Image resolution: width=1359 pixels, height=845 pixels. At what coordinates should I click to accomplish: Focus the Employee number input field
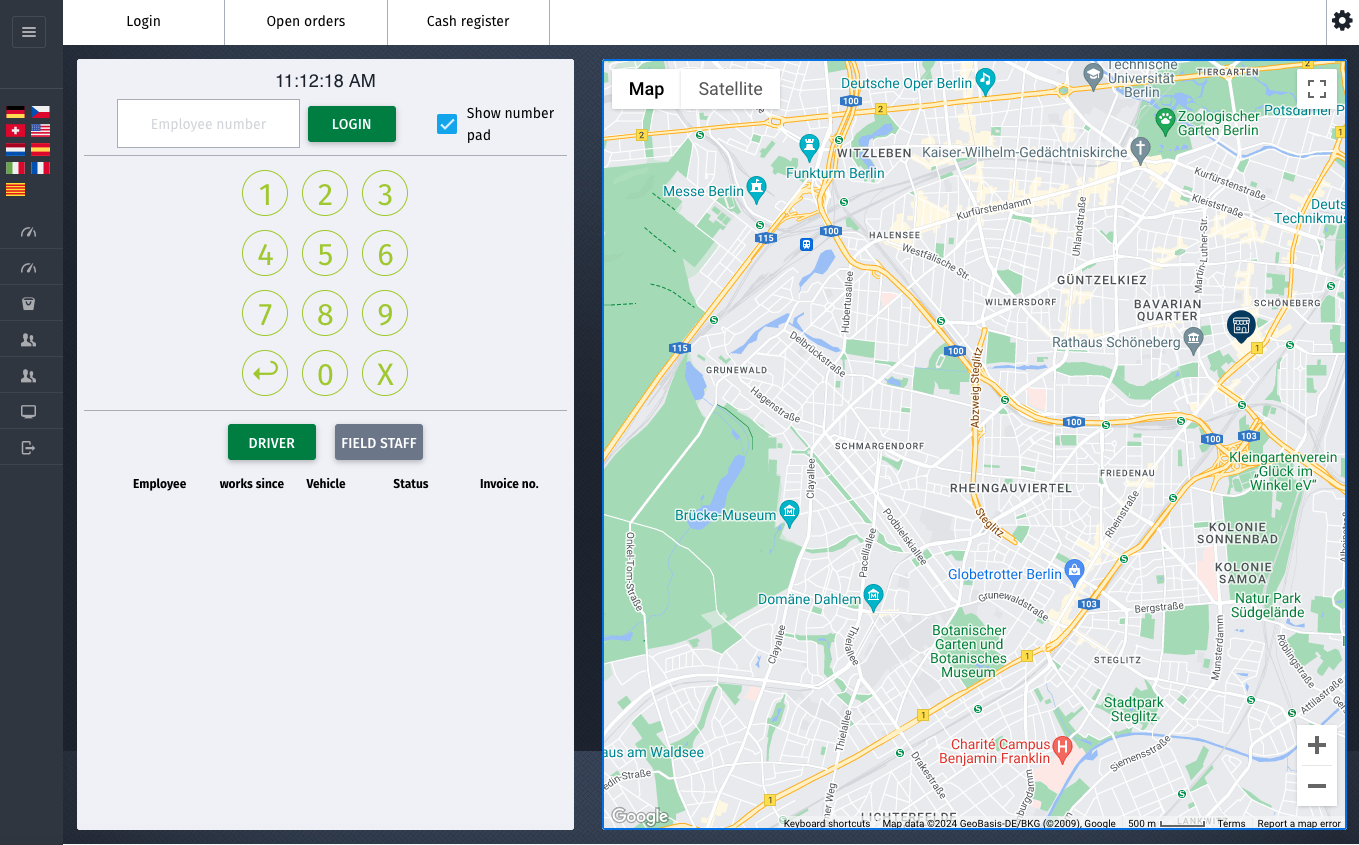[x=208, y=124]
